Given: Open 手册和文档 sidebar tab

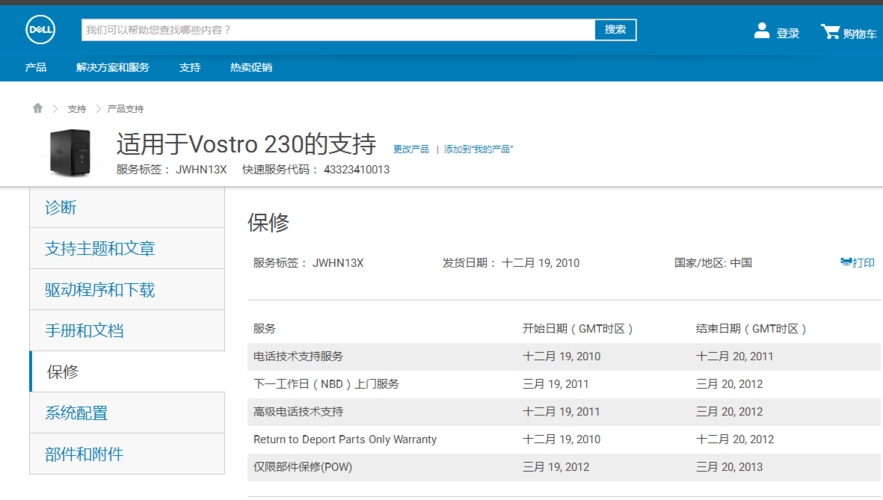Looking at the screenshot, I should click(84, 330).
